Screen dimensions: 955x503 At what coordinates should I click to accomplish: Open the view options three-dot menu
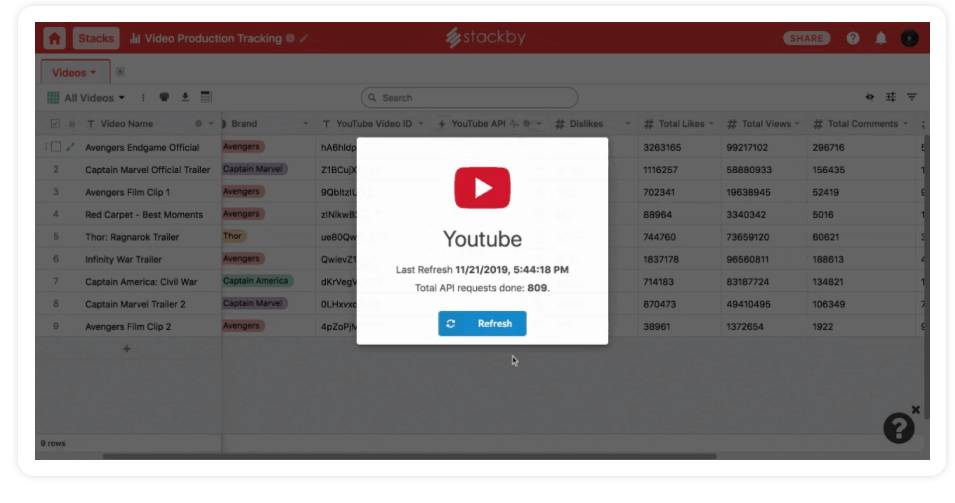(x=143, y=97)
